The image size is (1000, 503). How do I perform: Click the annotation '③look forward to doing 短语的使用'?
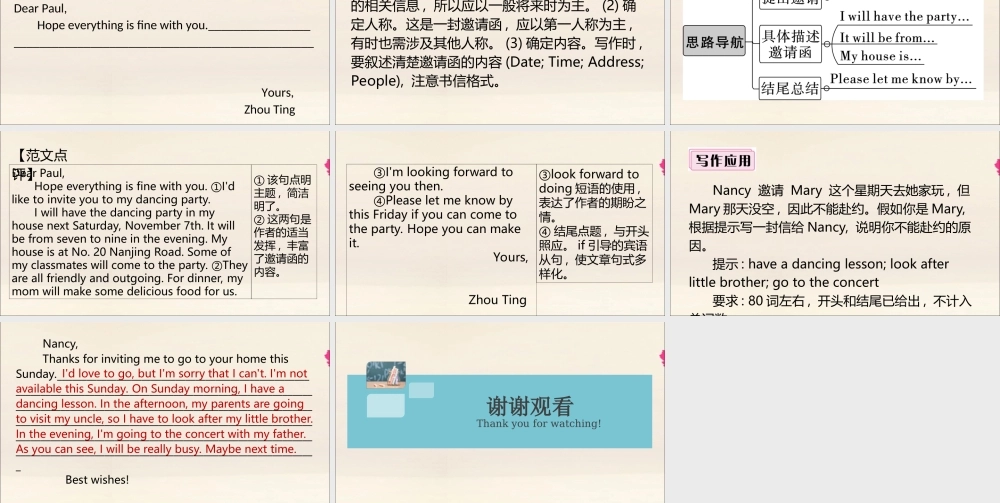point(592,189)
